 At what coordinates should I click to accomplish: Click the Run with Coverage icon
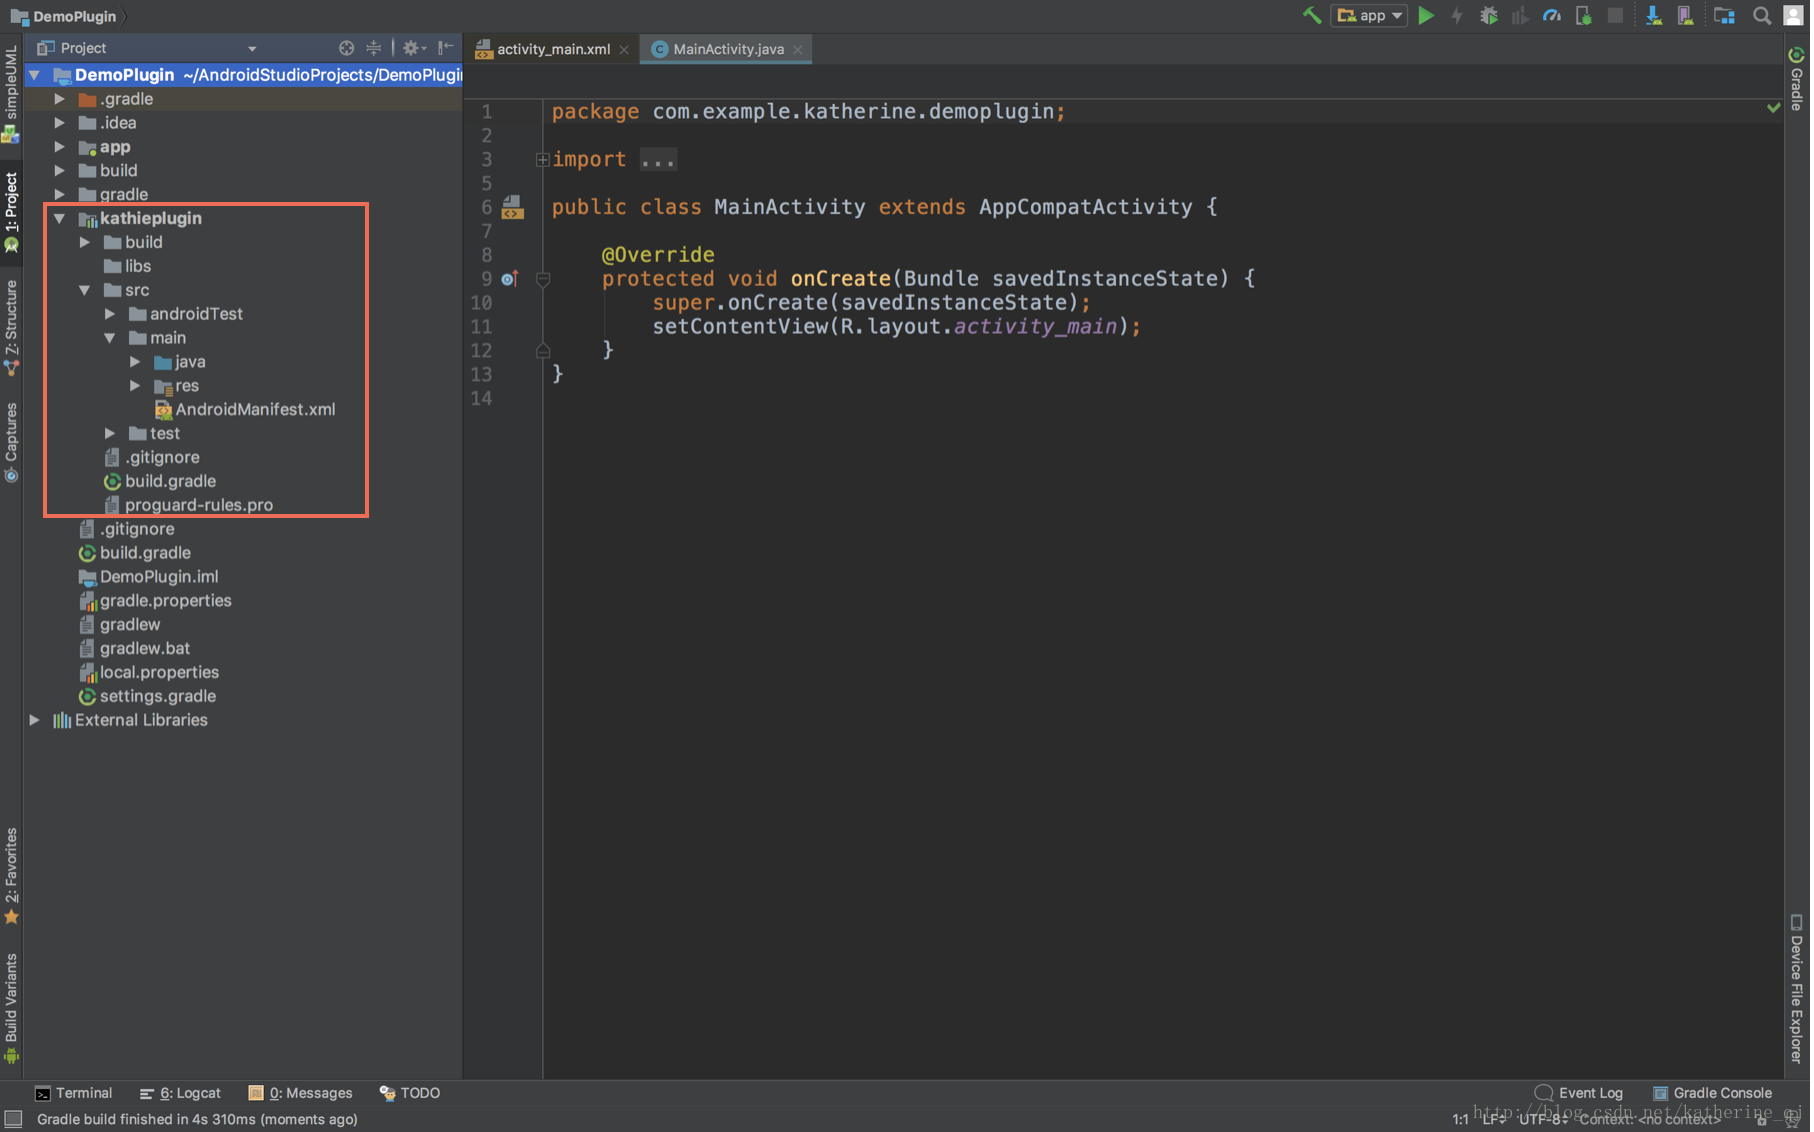point(1520,16)
